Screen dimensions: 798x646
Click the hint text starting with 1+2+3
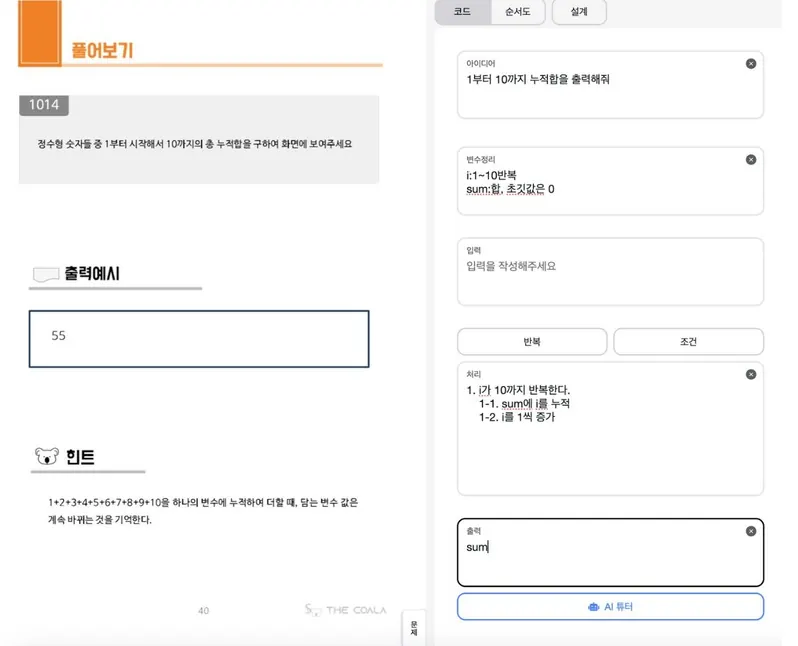tap(203, 511)
